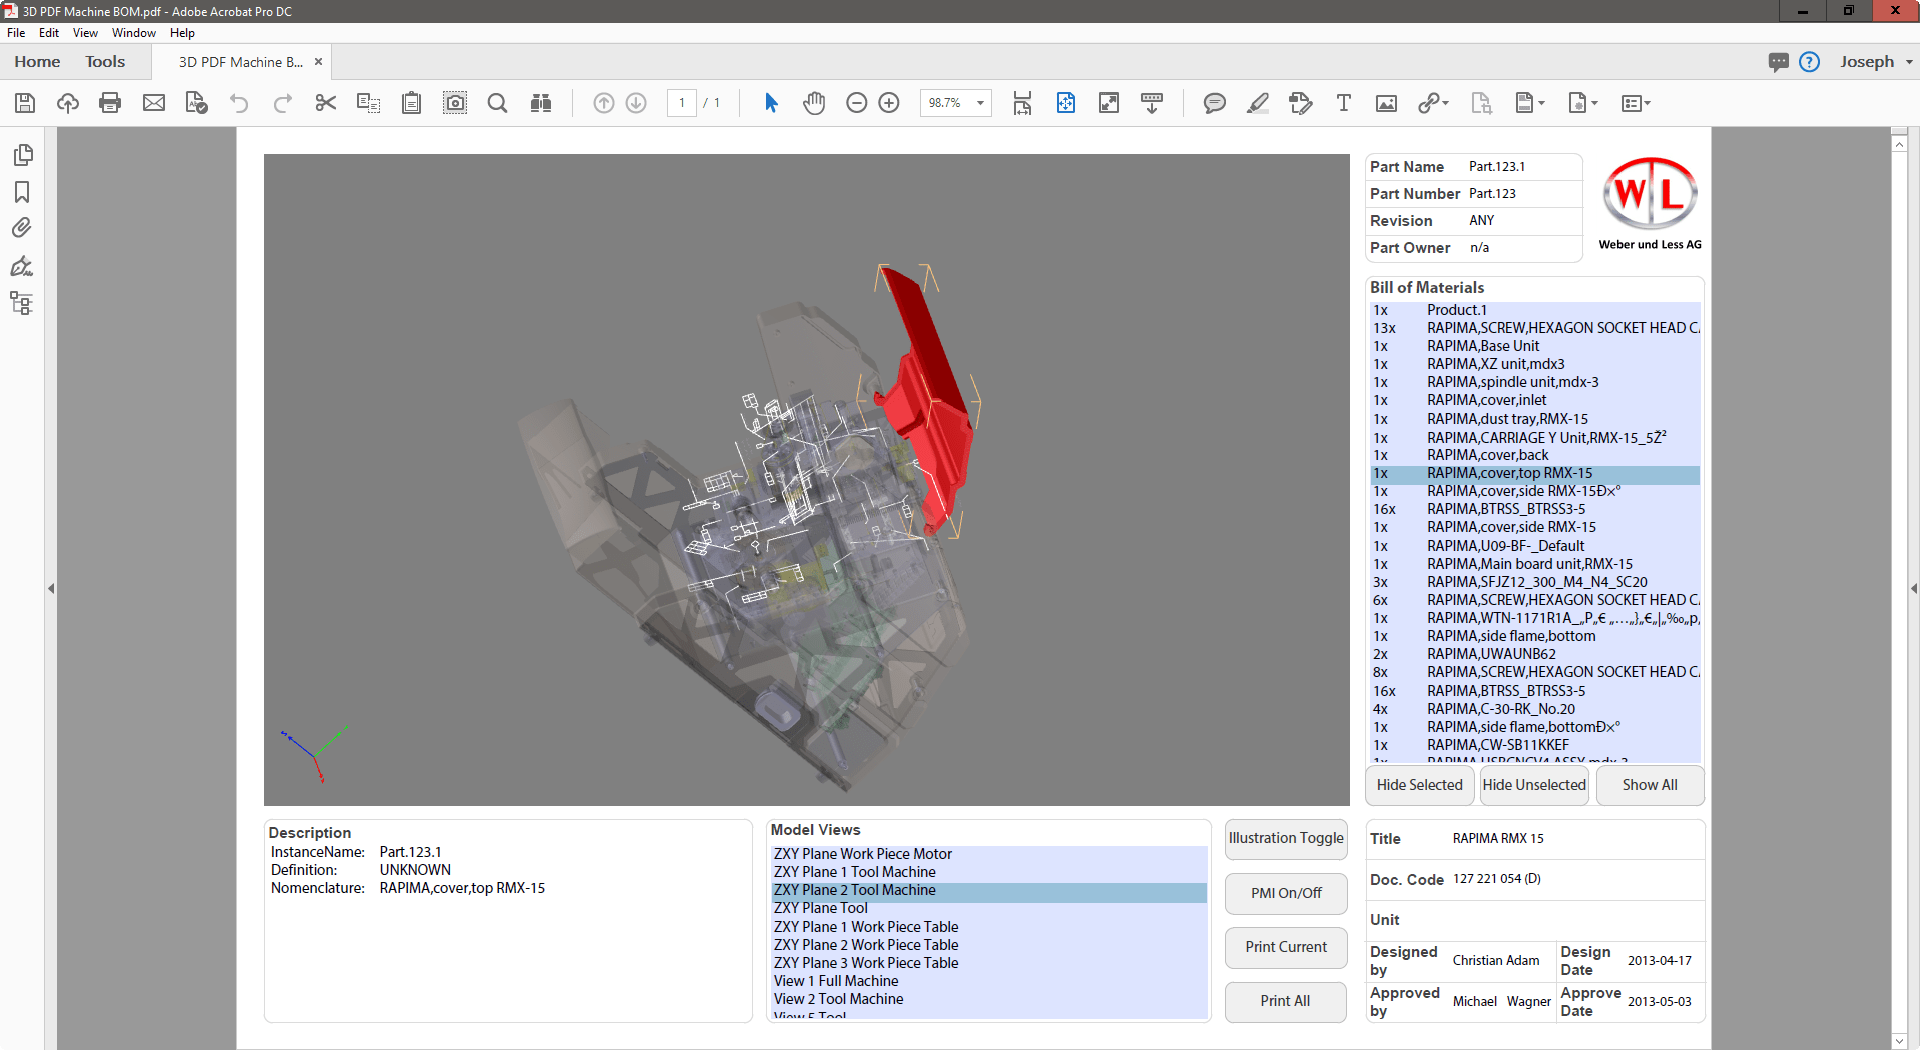This screenshot has width=1920, height=1050.
Task: Click the Illustration Toggle button
Action: pyautogui.click(x=1286, y=838)
